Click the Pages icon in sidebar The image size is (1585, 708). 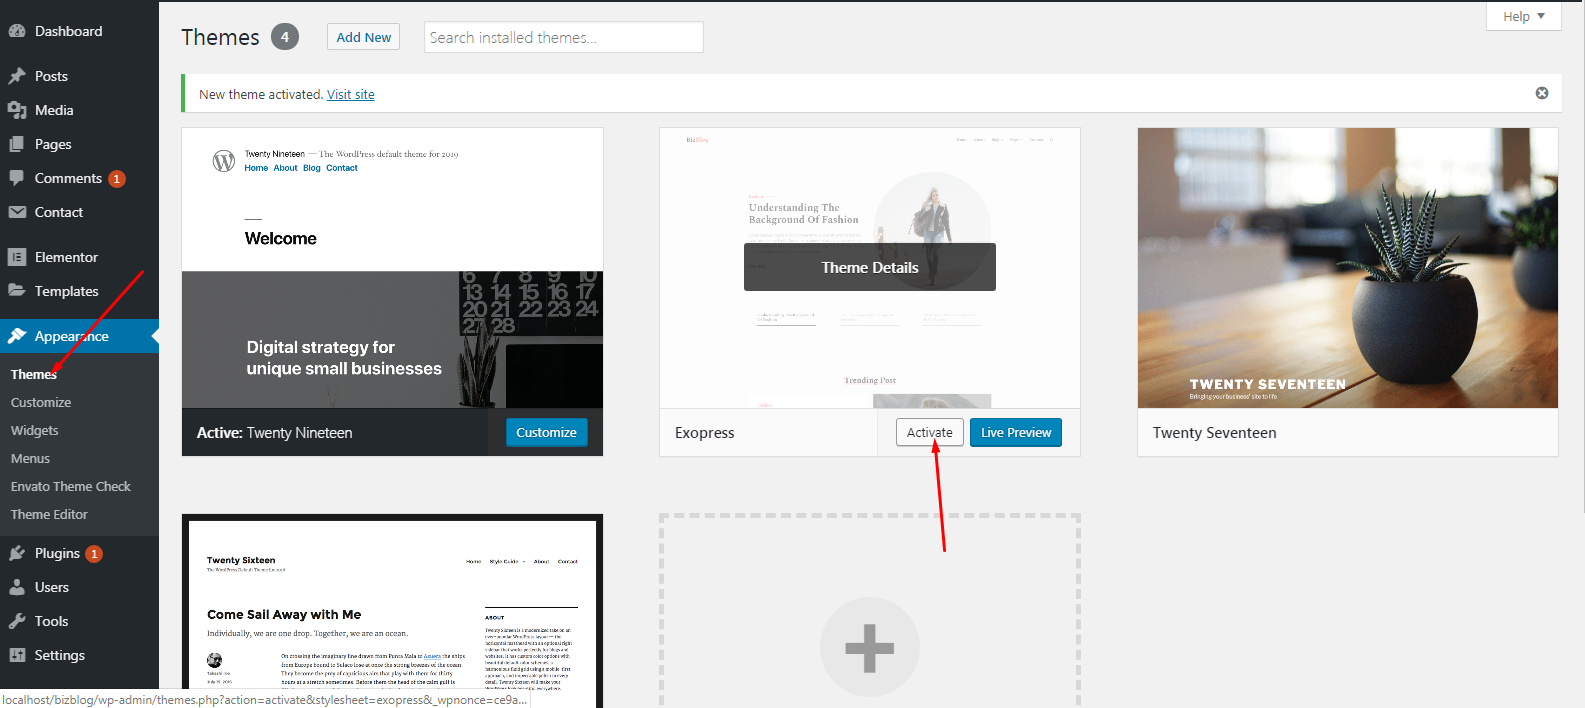coord(17,144)
